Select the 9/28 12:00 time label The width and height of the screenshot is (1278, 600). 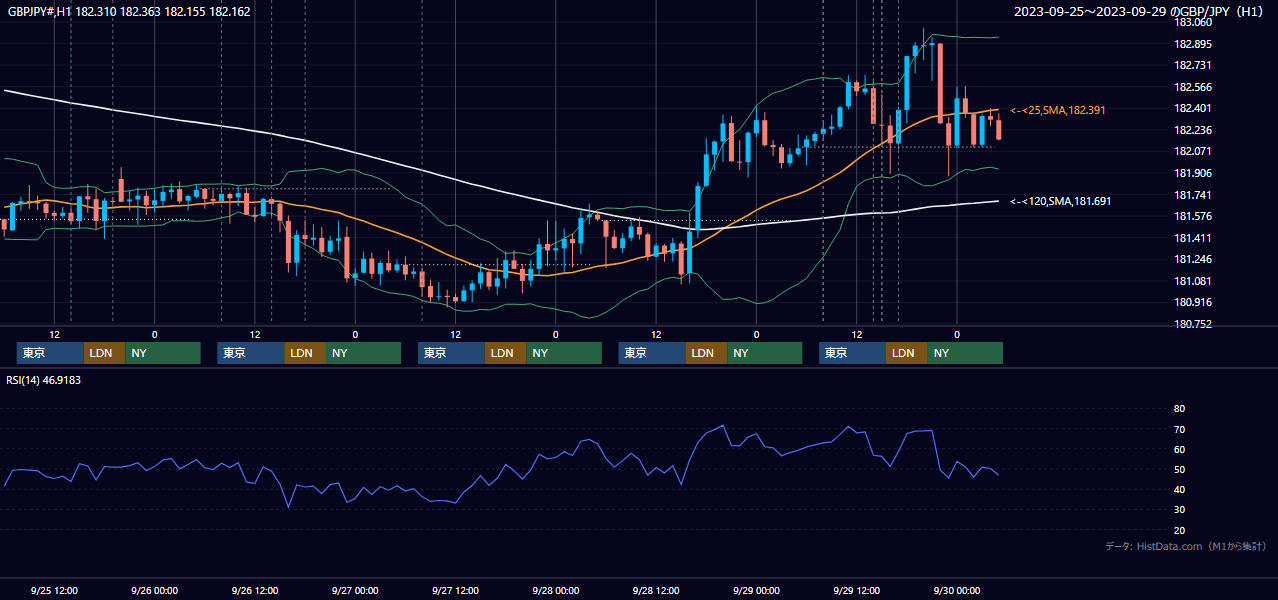pos(656,590)
